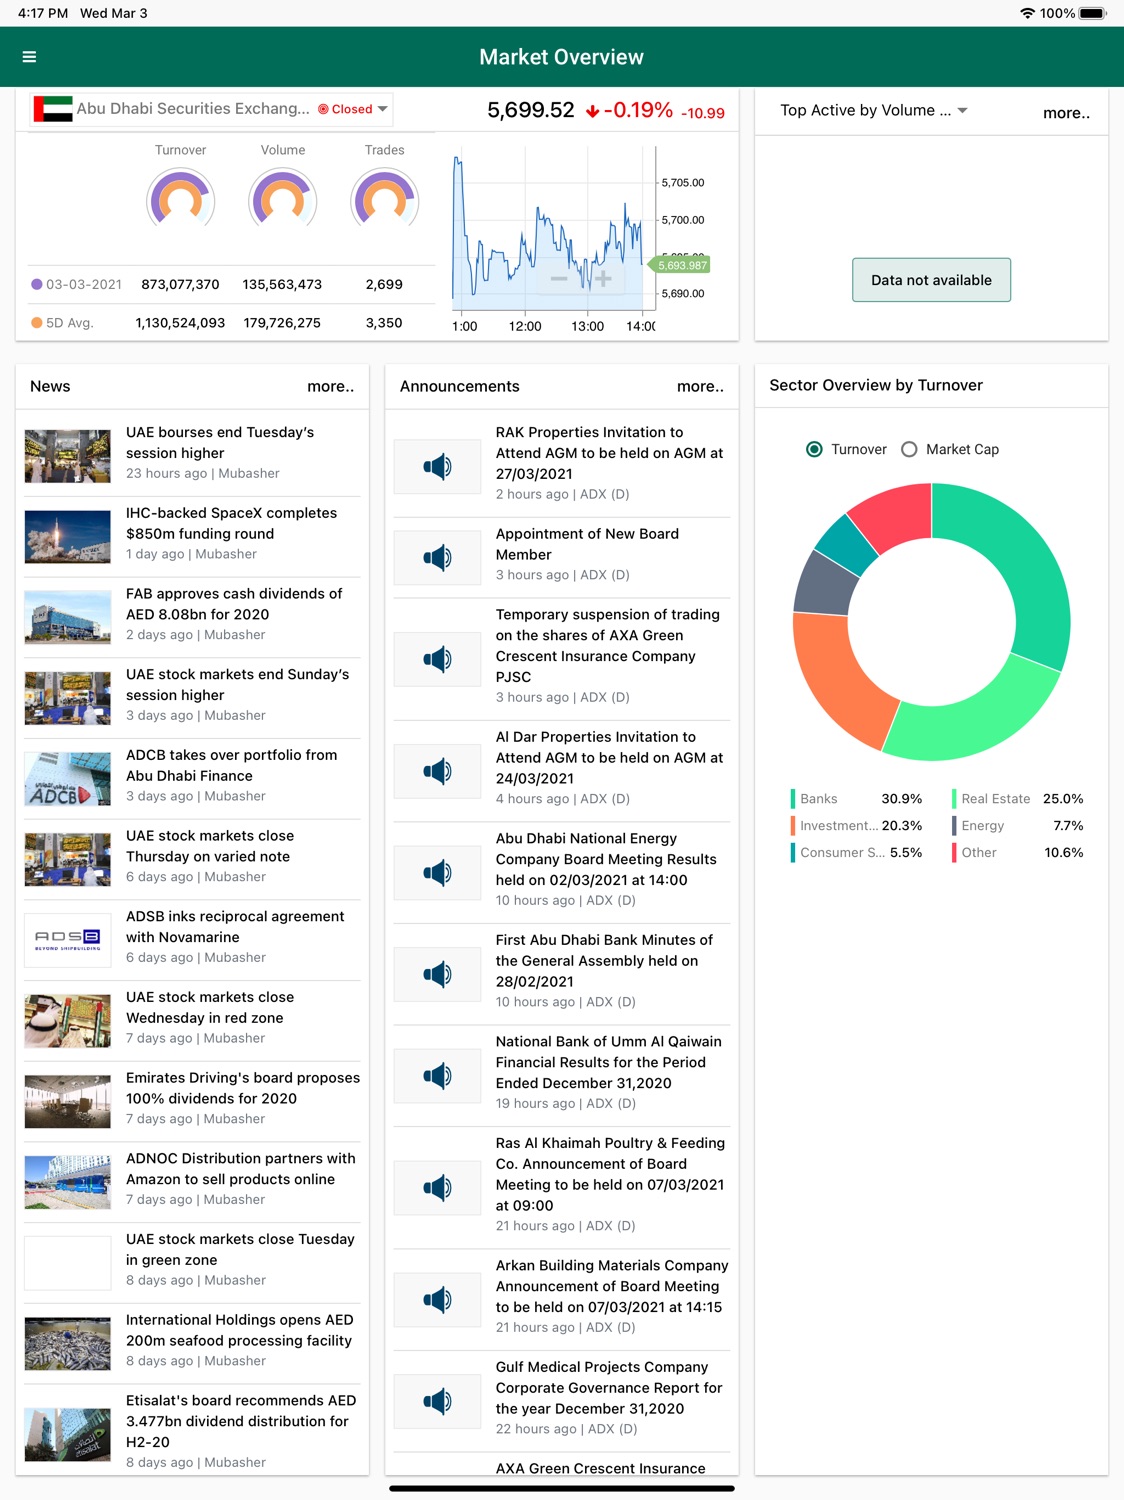Tap the 5D Avg. row label
Screen dimensions: 1124x1500
pyautogui.click(x=62, y=323)
